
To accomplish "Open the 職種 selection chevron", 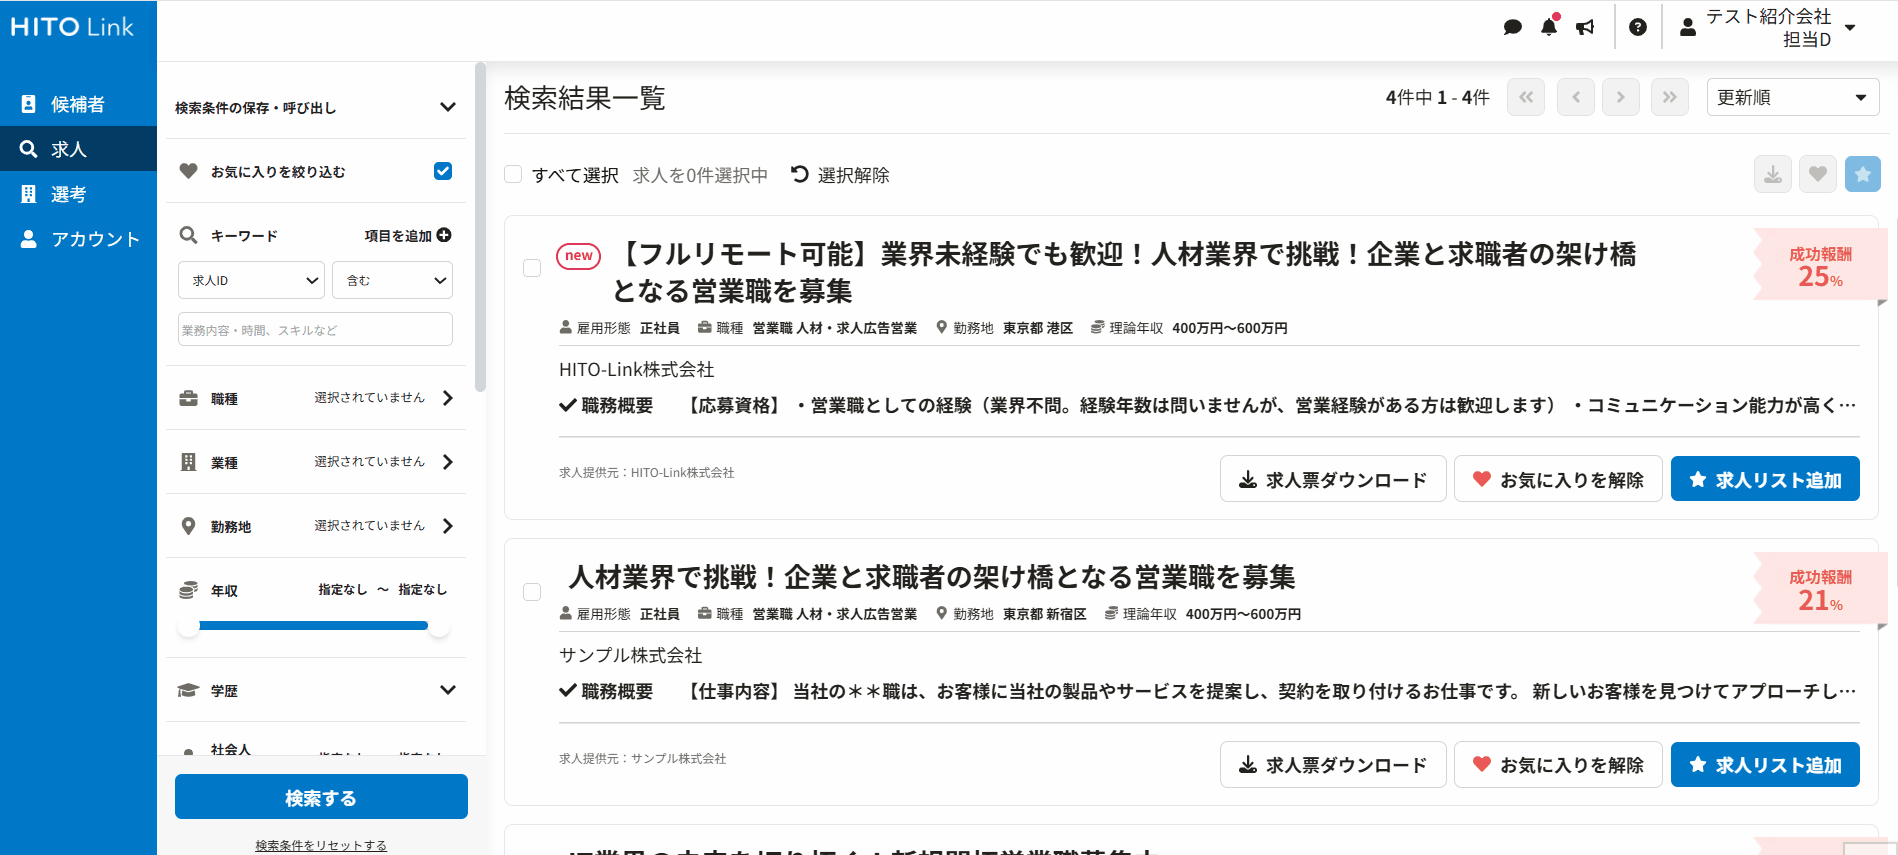I will click(447, 398).
